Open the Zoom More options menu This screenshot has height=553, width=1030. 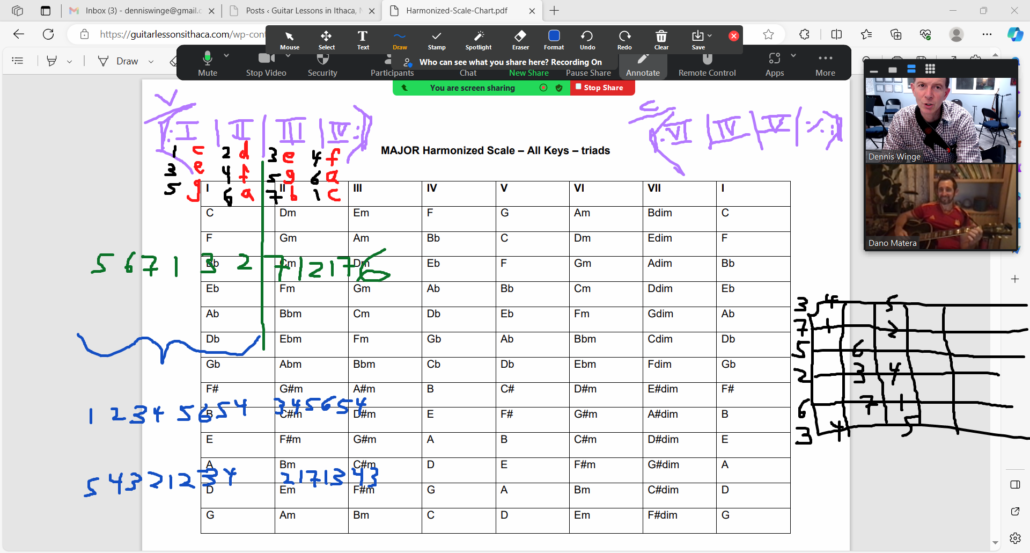[824, 64]
